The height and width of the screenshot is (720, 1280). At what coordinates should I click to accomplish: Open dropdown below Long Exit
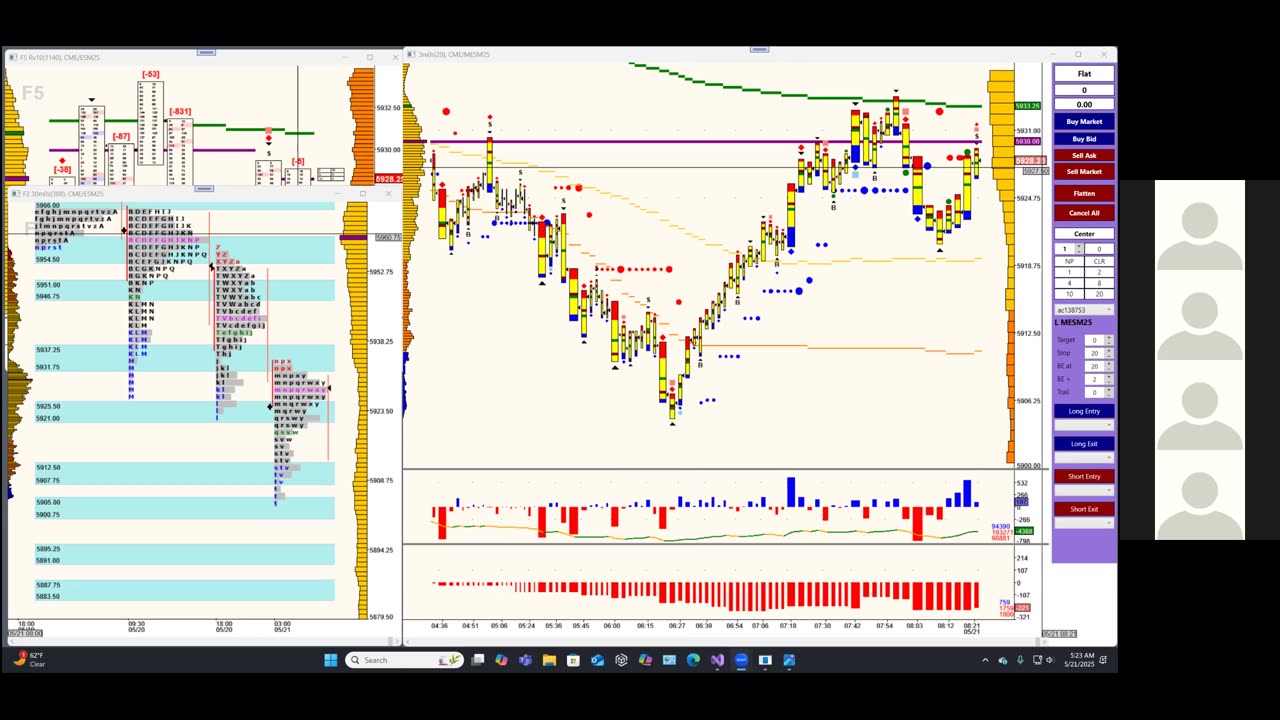coord(1084,457)
